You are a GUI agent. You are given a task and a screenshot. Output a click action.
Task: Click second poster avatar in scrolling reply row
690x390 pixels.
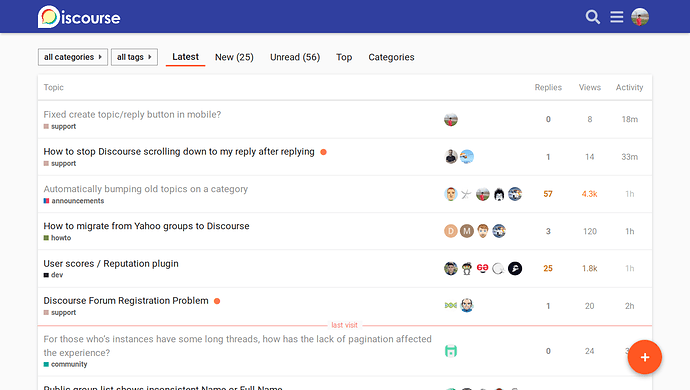coord(467,157)
